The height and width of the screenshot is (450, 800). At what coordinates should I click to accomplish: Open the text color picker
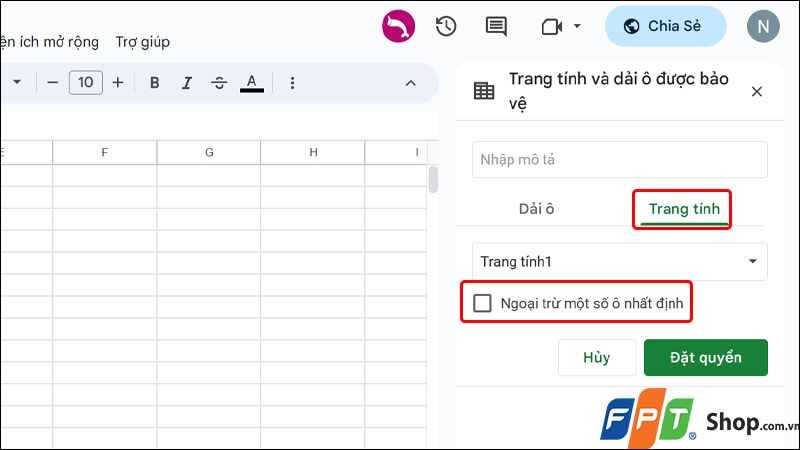(252, 83)
